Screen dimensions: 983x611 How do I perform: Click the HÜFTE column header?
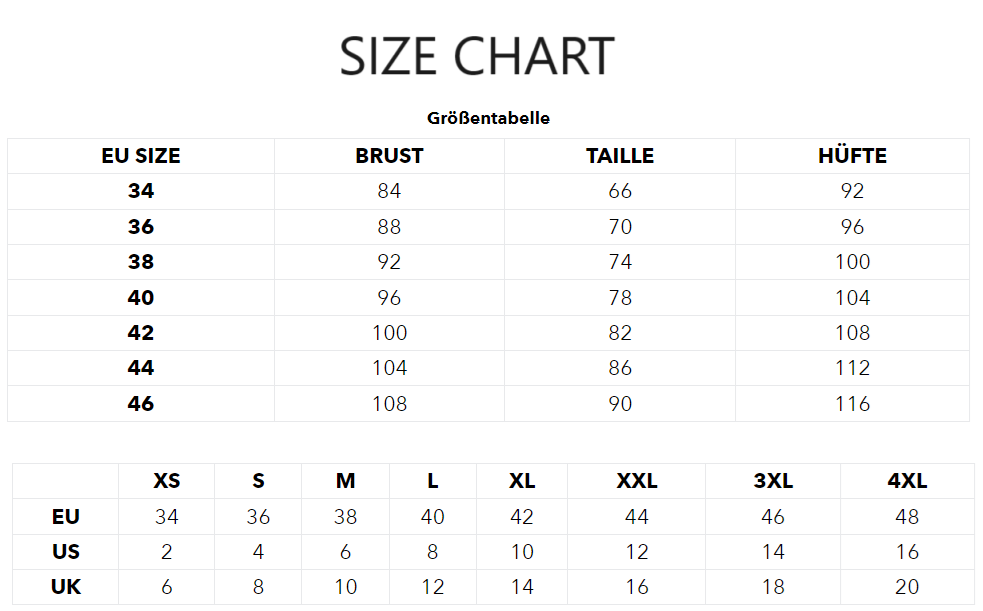(852, 156)
